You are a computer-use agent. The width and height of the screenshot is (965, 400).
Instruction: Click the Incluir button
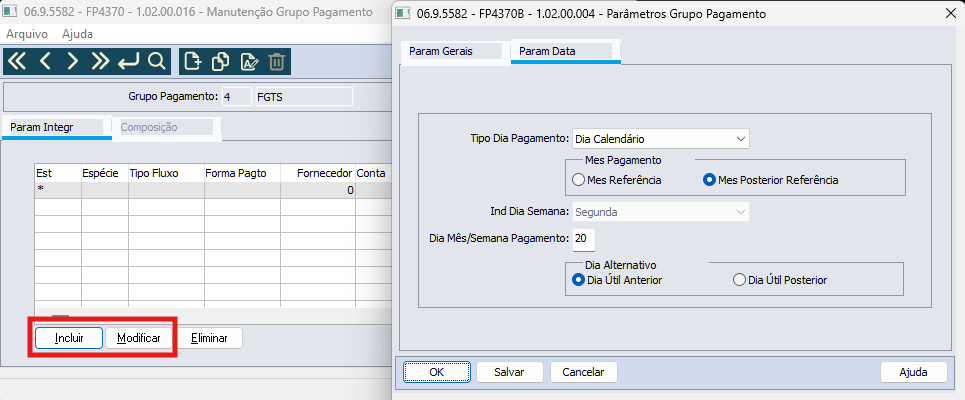(69, 338)
